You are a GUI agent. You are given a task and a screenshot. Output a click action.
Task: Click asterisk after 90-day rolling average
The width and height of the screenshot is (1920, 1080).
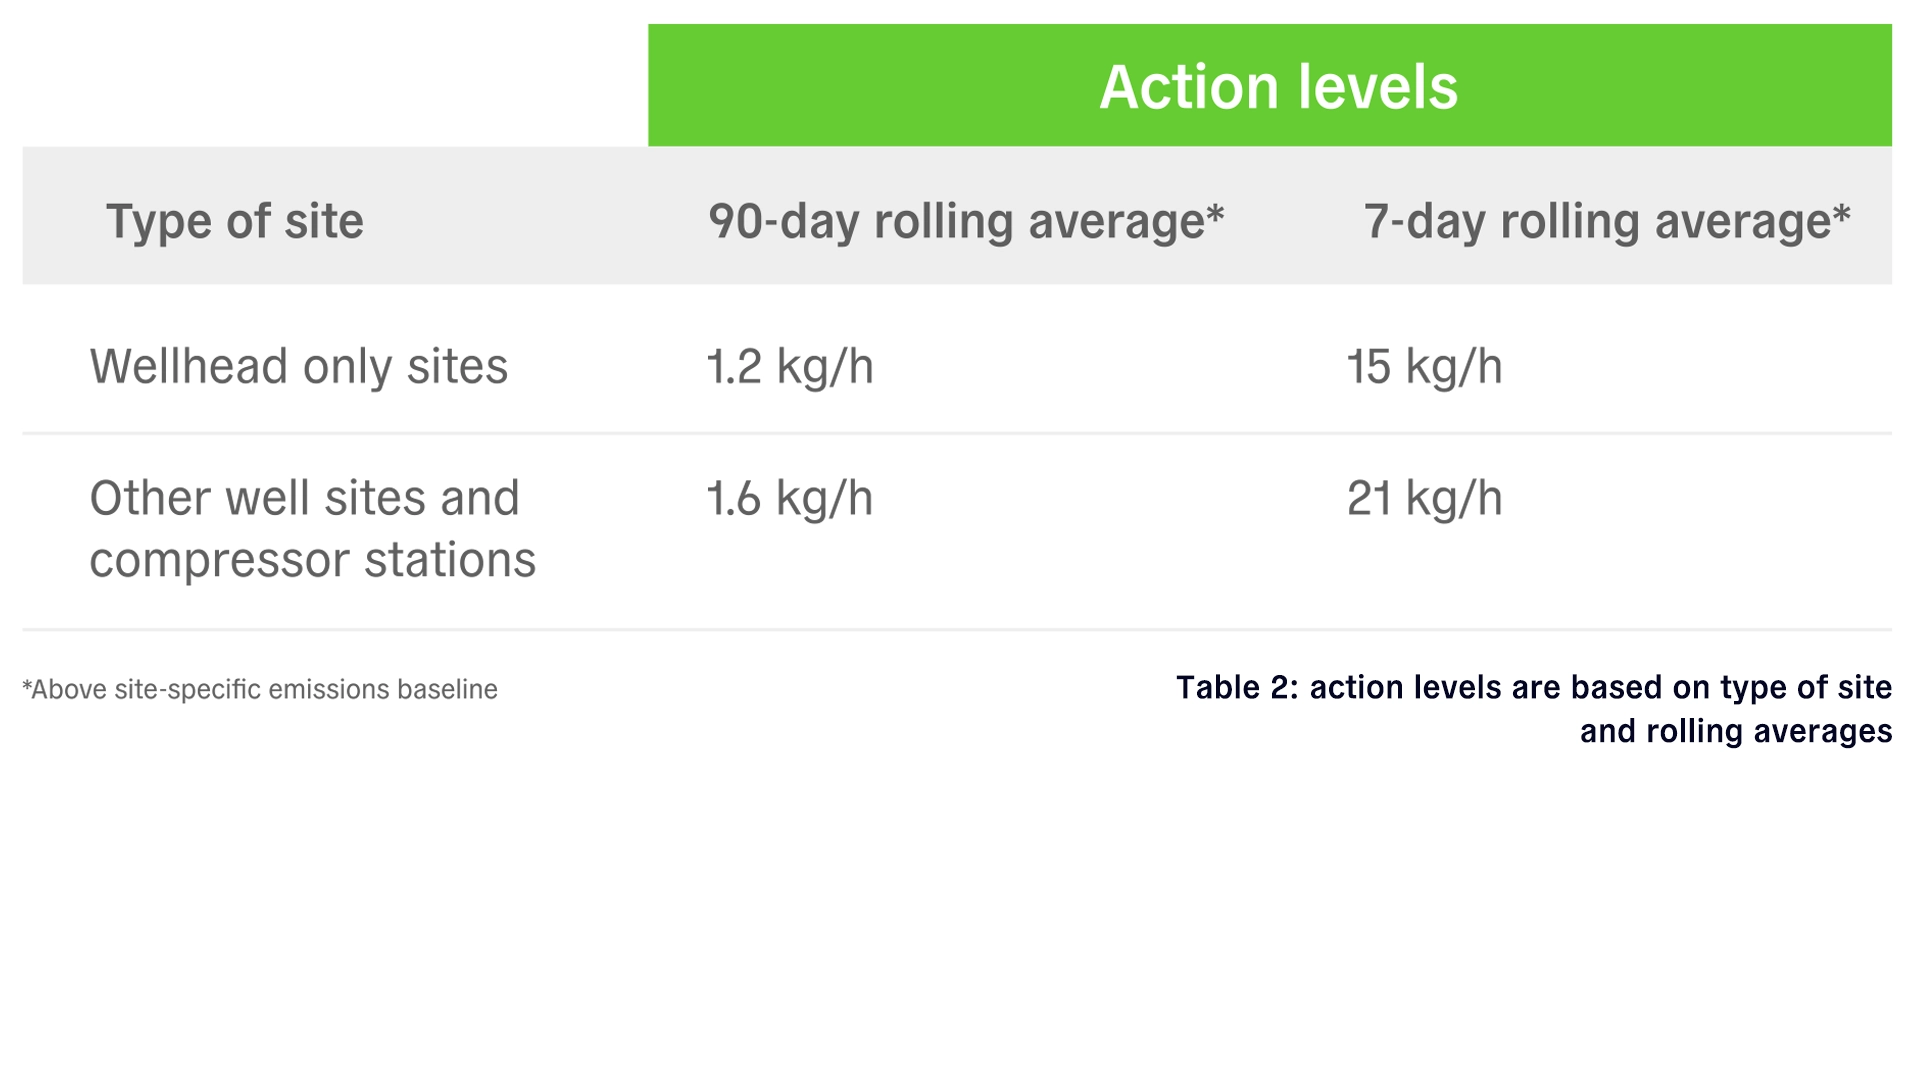click(x=1215, y=213)
